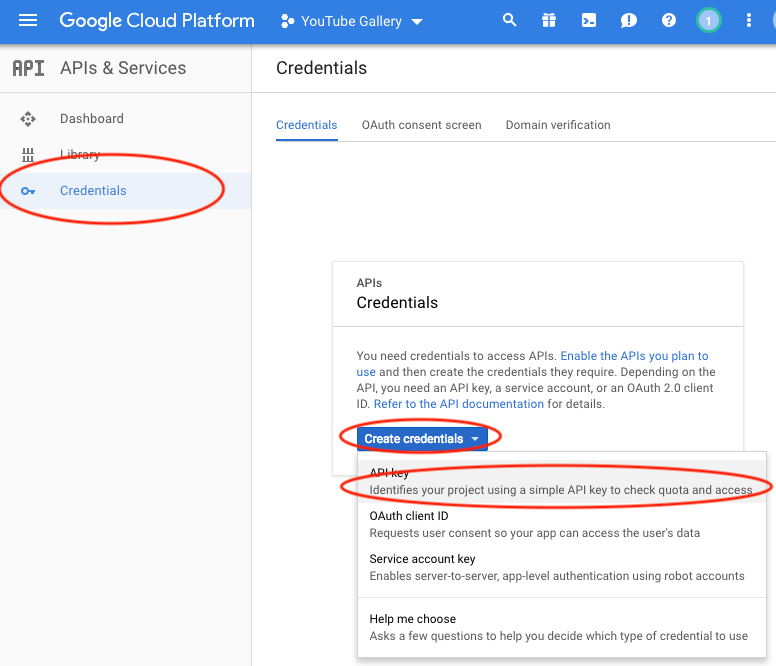
Task: Pick the Help me choose option
Action: click(558, 627)
